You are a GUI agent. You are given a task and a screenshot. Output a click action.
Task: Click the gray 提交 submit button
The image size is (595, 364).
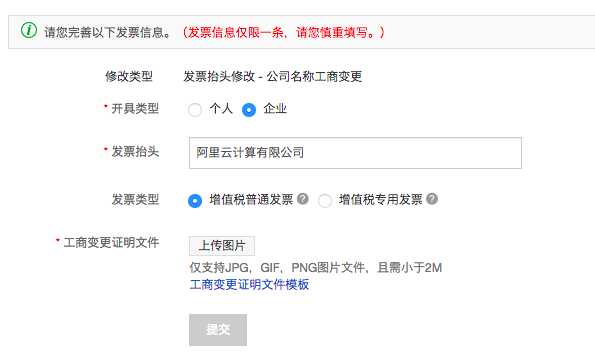click(x=218, y=329)
